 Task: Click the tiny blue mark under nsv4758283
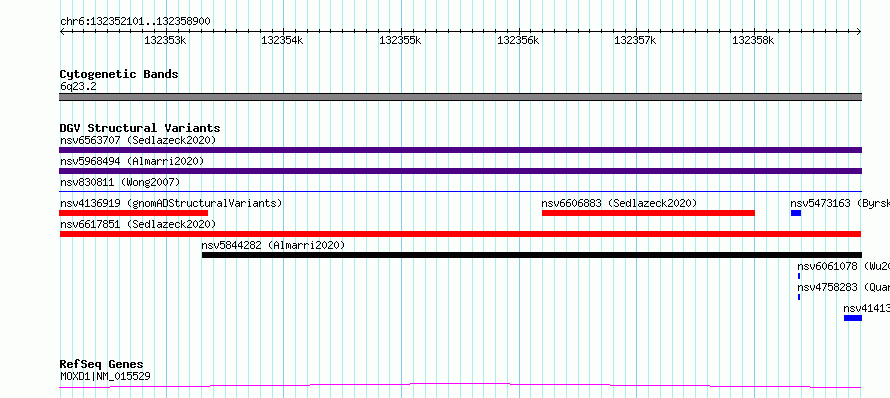pos(799,297)
